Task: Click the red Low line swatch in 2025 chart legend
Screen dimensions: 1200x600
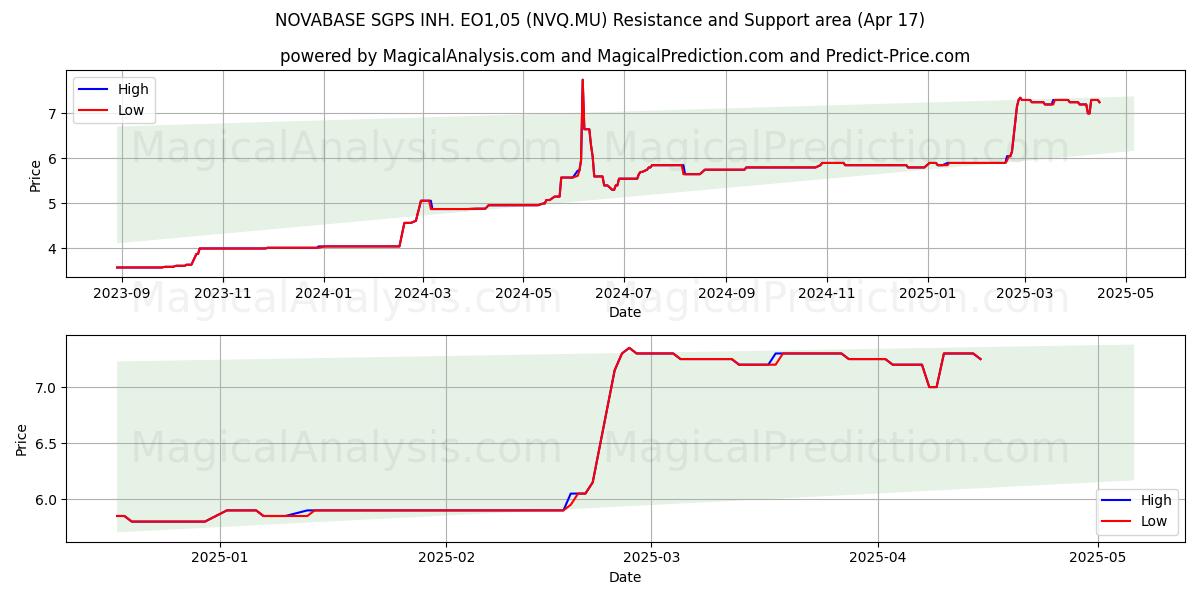Action: 1117,521
